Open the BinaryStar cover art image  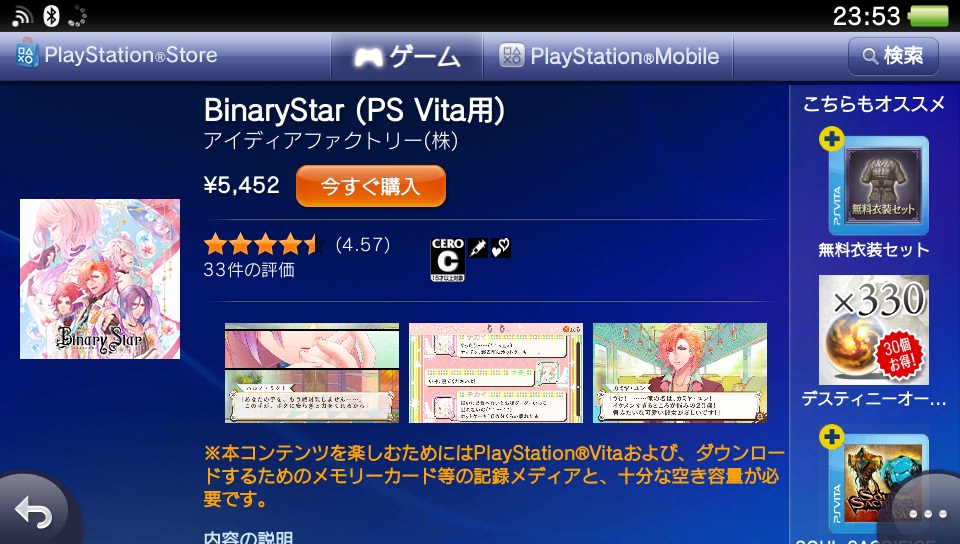(100, 278)
